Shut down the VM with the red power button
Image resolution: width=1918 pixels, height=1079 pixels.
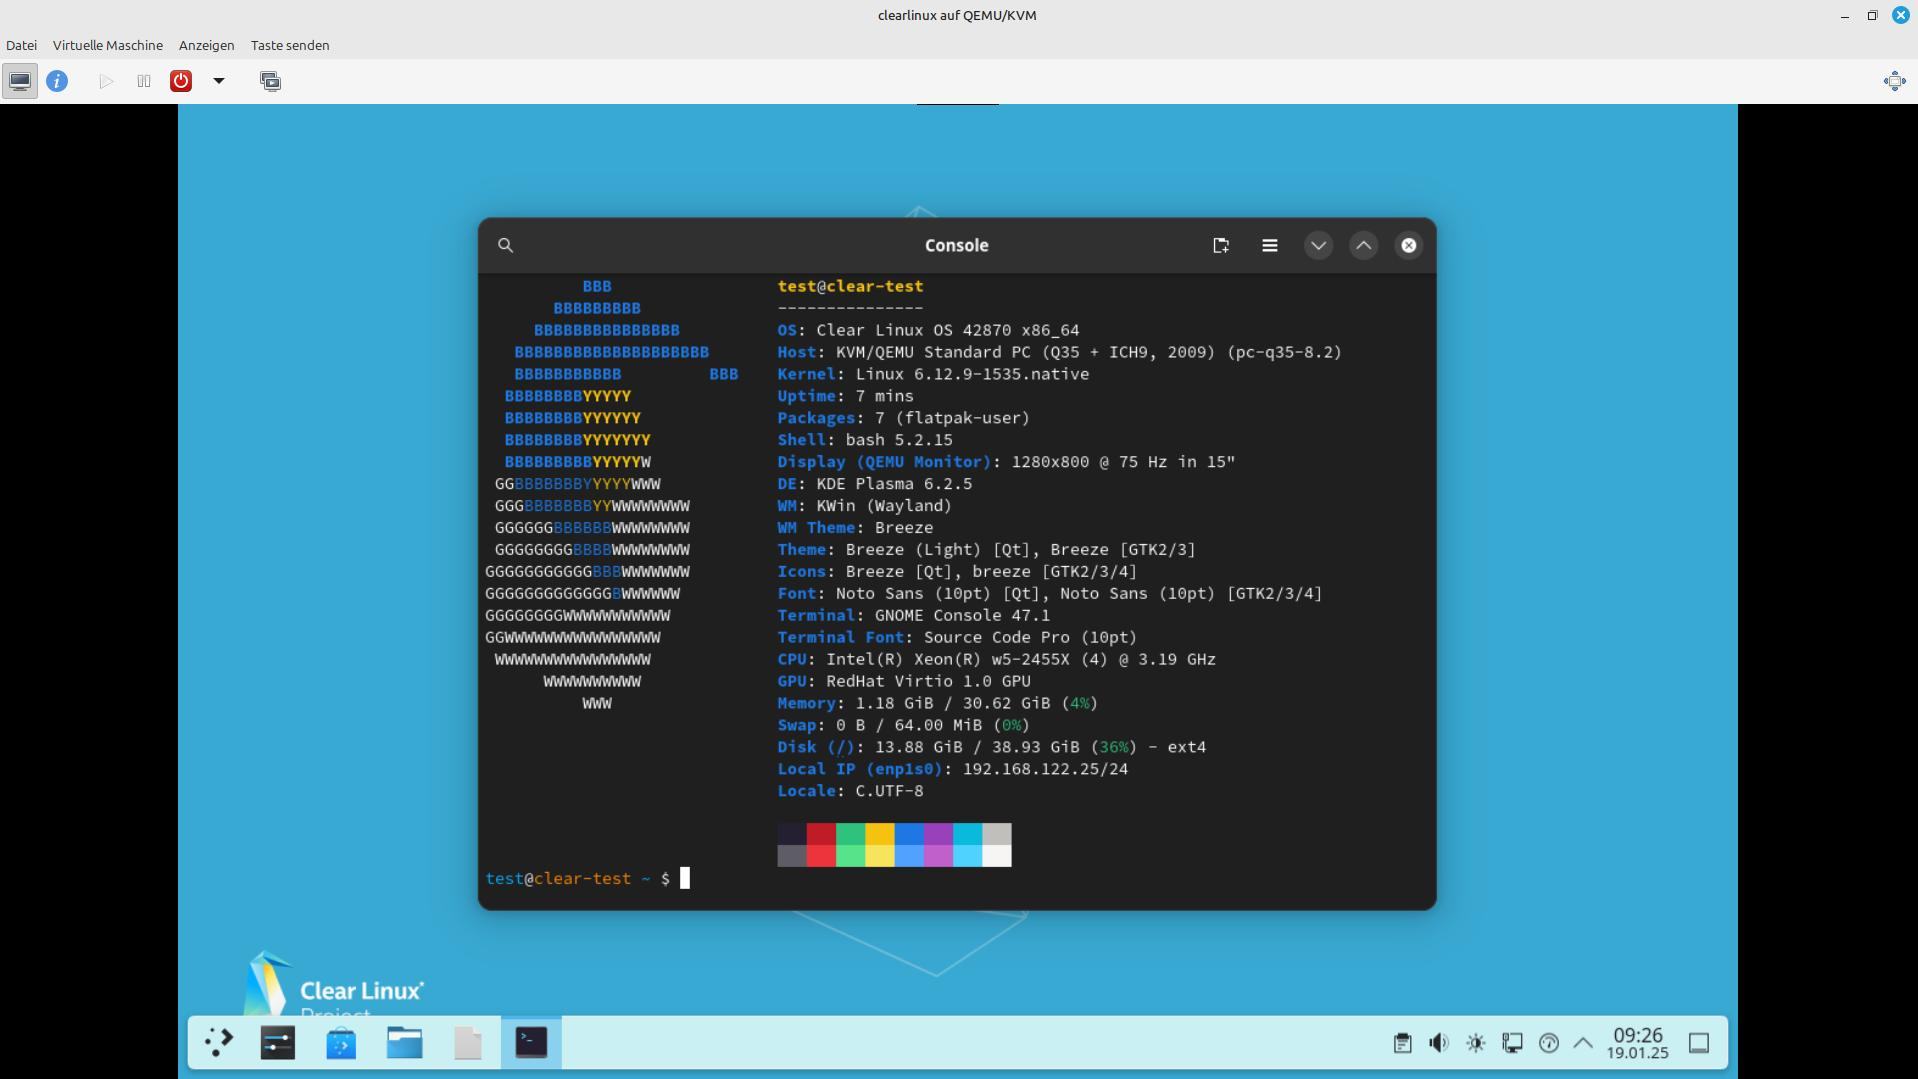pos(181,81)
